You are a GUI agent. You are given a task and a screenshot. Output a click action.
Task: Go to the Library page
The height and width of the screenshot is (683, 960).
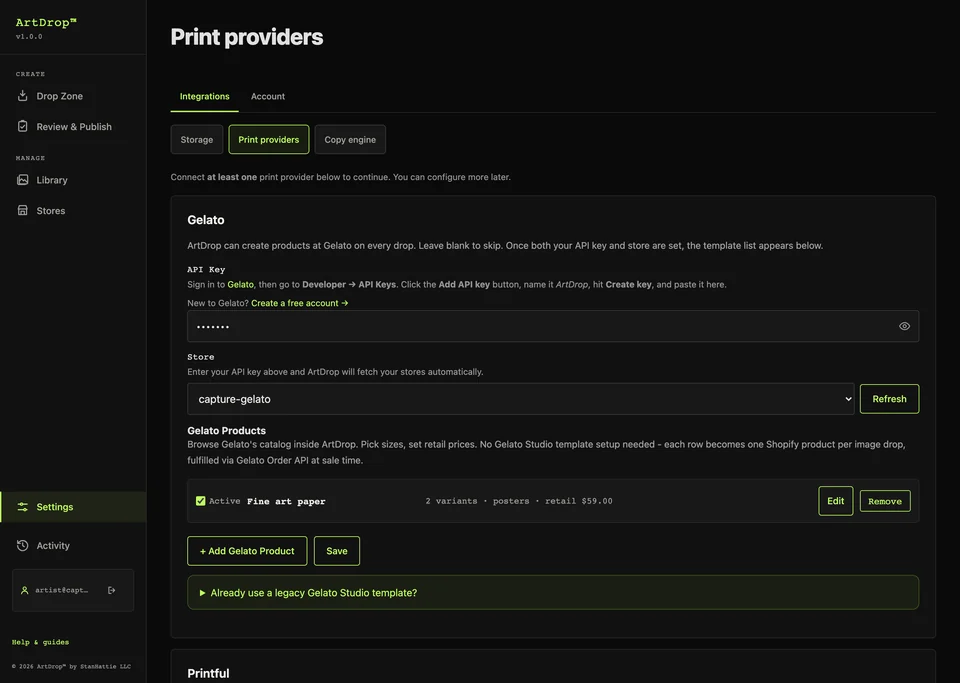tap(73, 179)
